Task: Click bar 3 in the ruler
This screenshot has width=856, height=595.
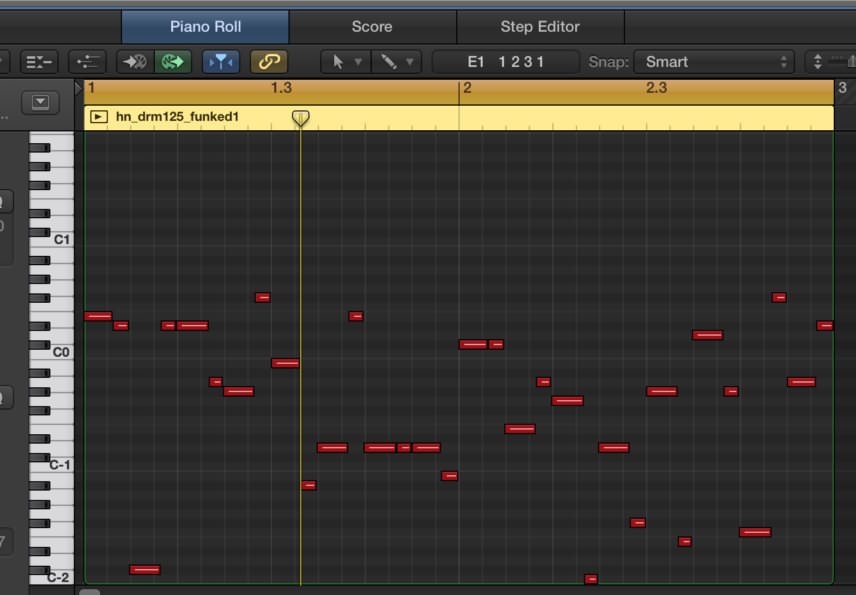Action: point(842,88)
